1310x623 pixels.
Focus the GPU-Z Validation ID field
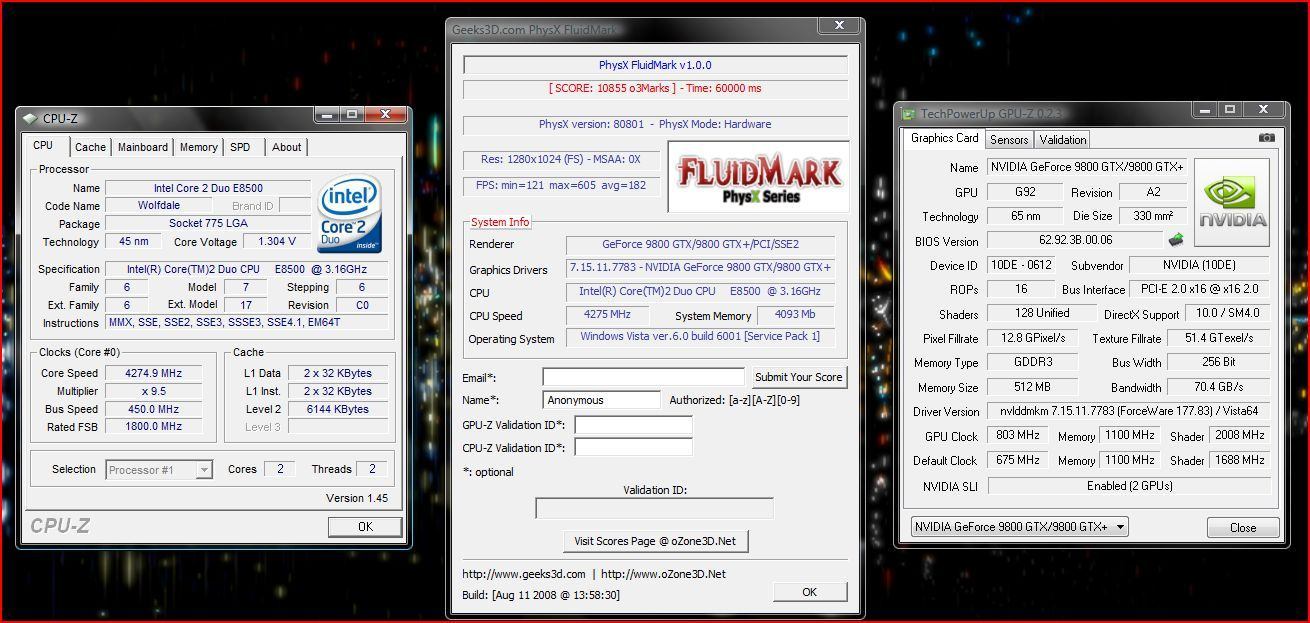coord(633,425)
